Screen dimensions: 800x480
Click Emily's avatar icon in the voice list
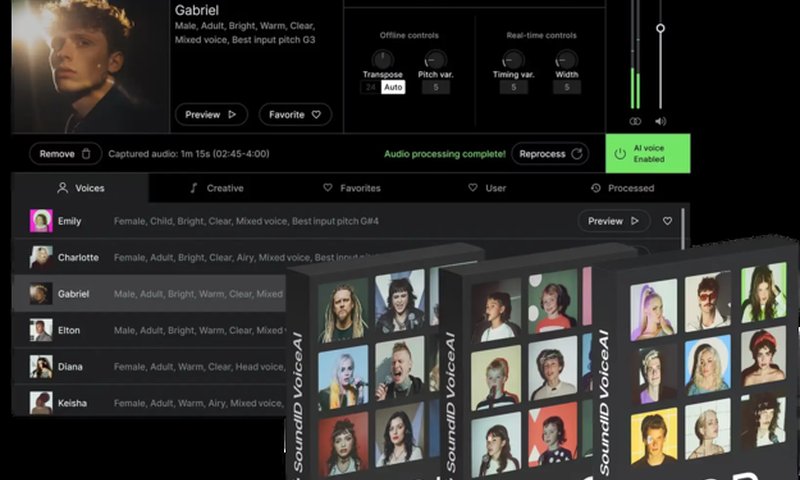41,221
